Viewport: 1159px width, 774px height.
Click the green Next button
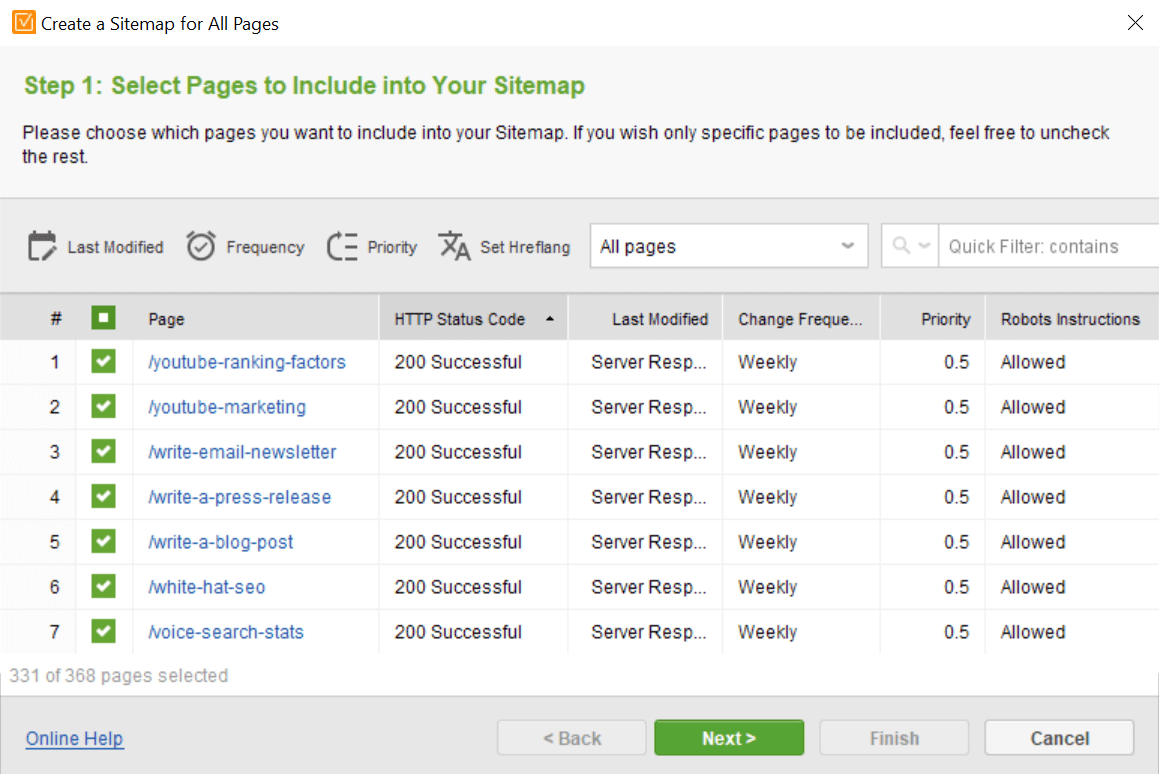pyautogui.click(x=729, y=738)
